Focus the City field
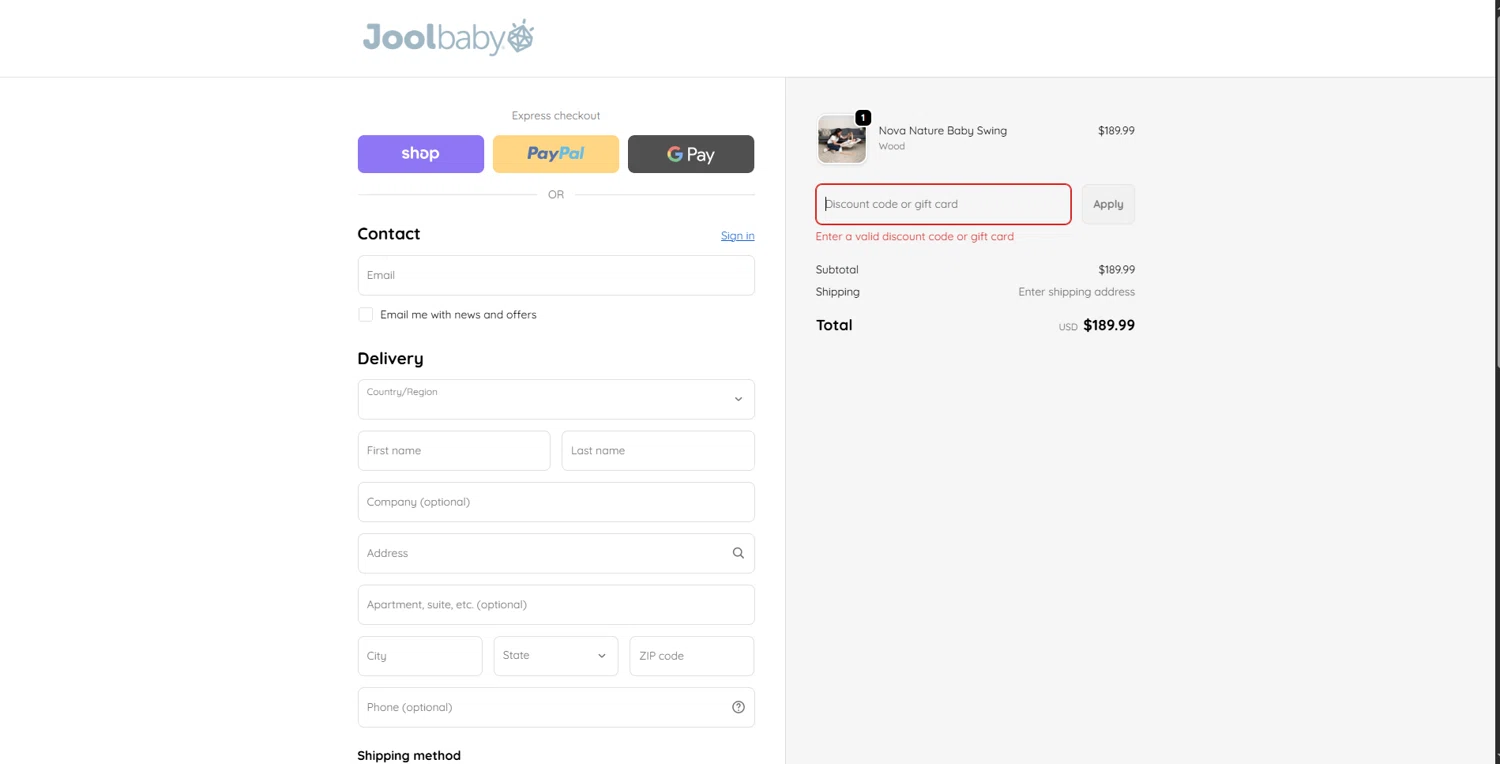The height and width of the screenshot is (764, 1500). 420,656
